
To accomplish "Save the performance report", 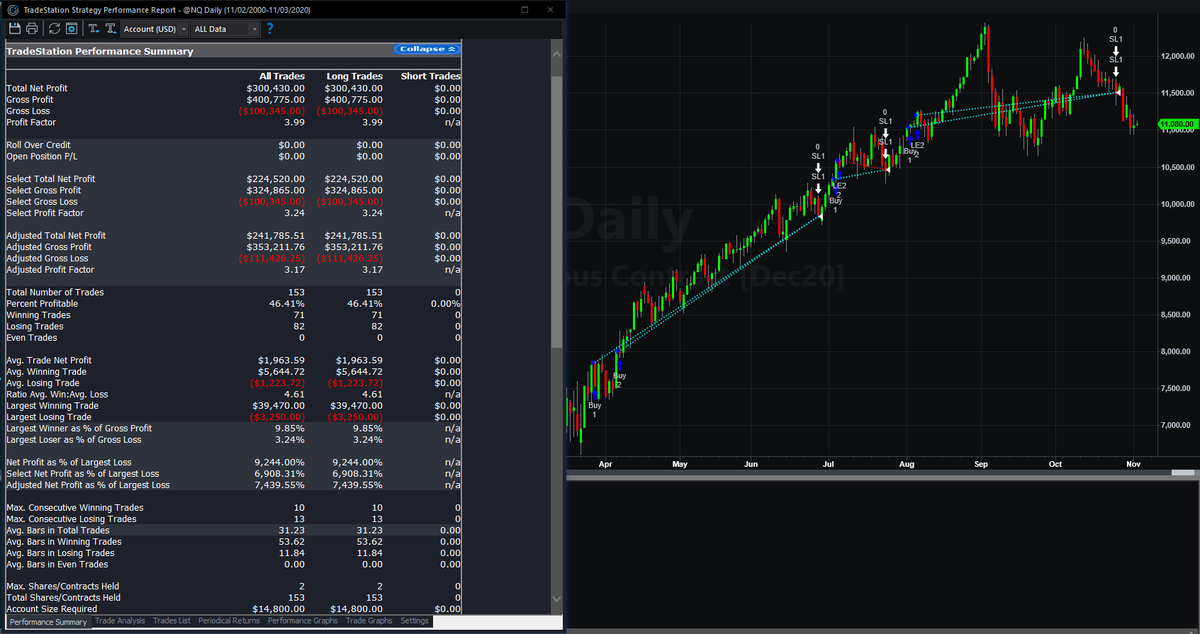I will (14, 28).
